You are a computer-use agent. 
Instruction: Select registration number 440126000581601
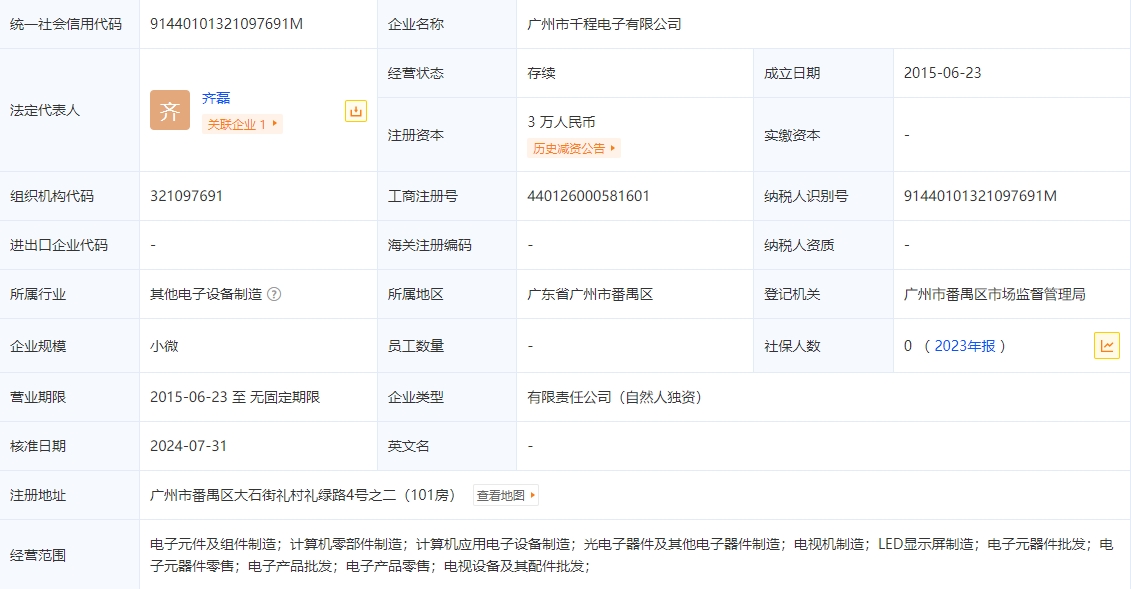588,196
